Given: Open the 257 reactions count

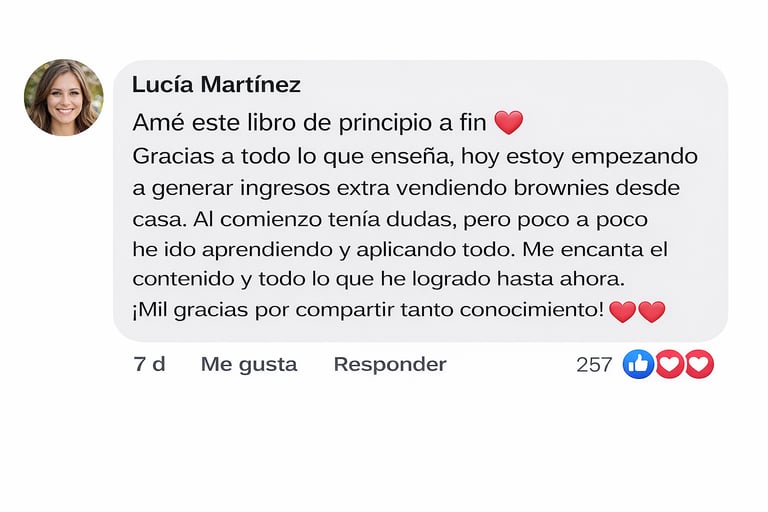Looking at the screenshot, I should (594, 365).
